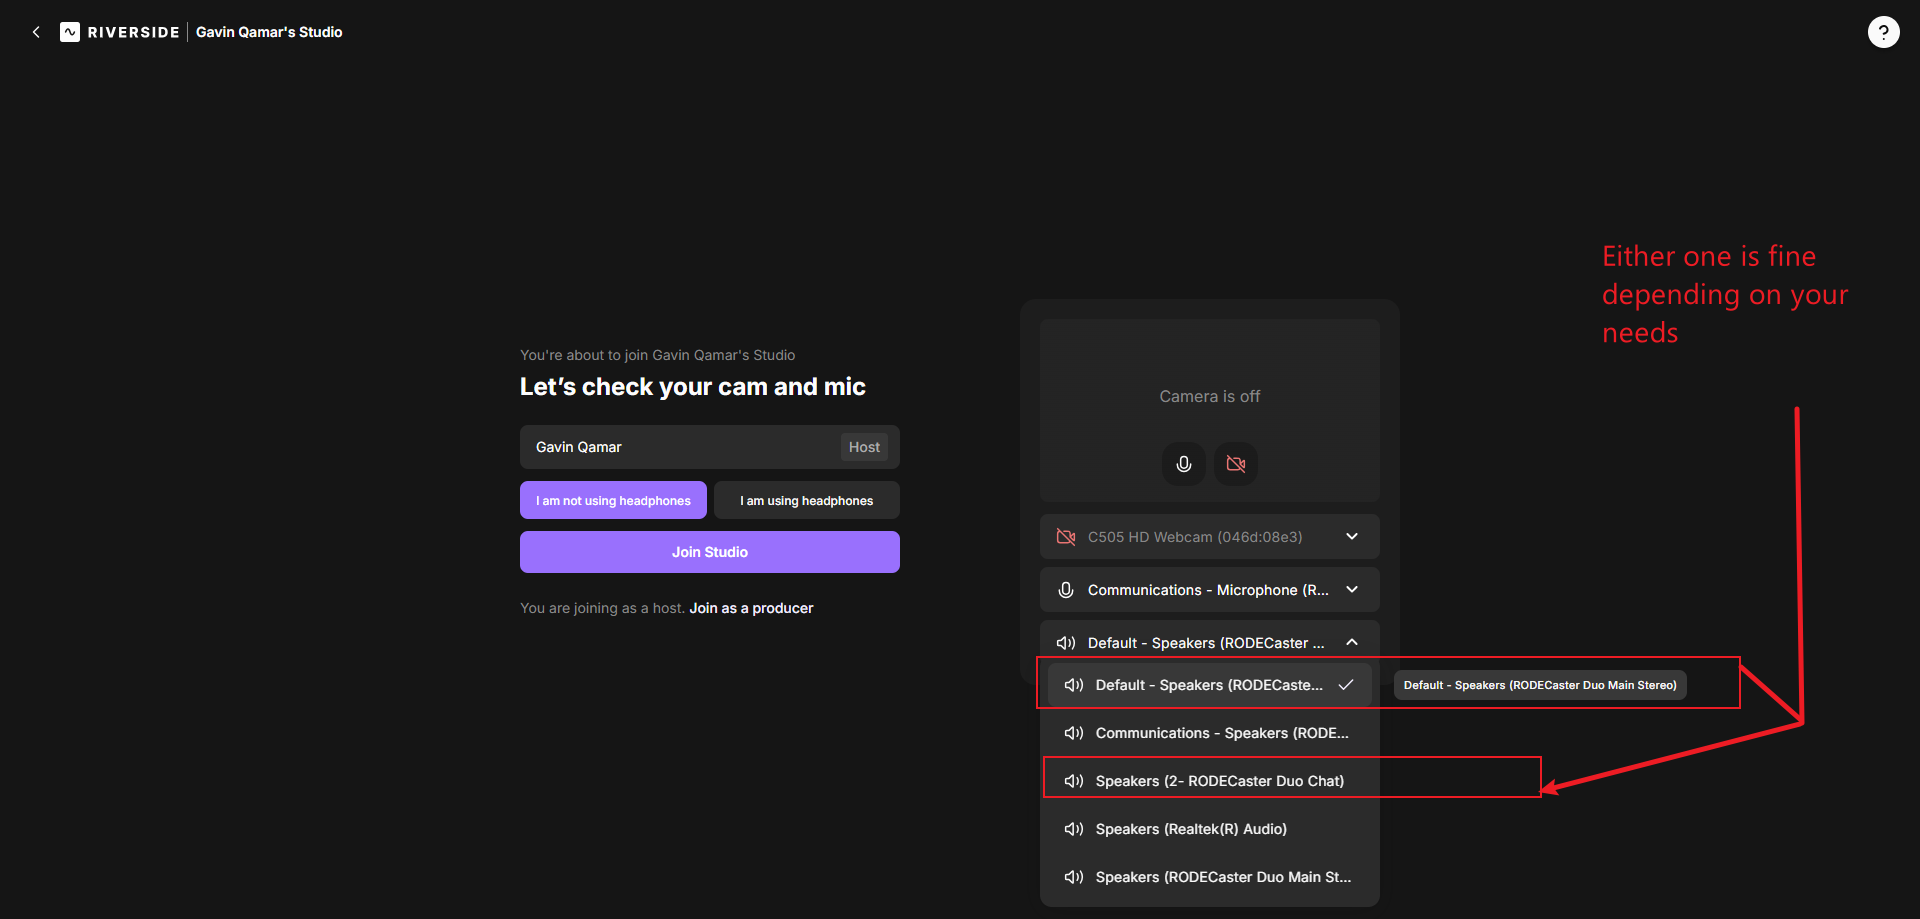
Task: Click the 'Camera is off' preview text
Action: (x=1209, y=396)
